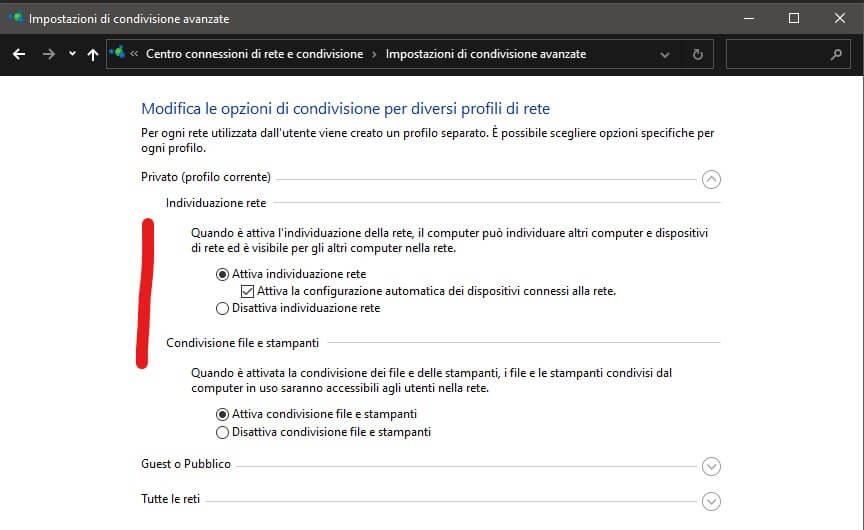Click the network icon in address bar
The width and height of the screenshot is (864, 530).
coord(119,54)
